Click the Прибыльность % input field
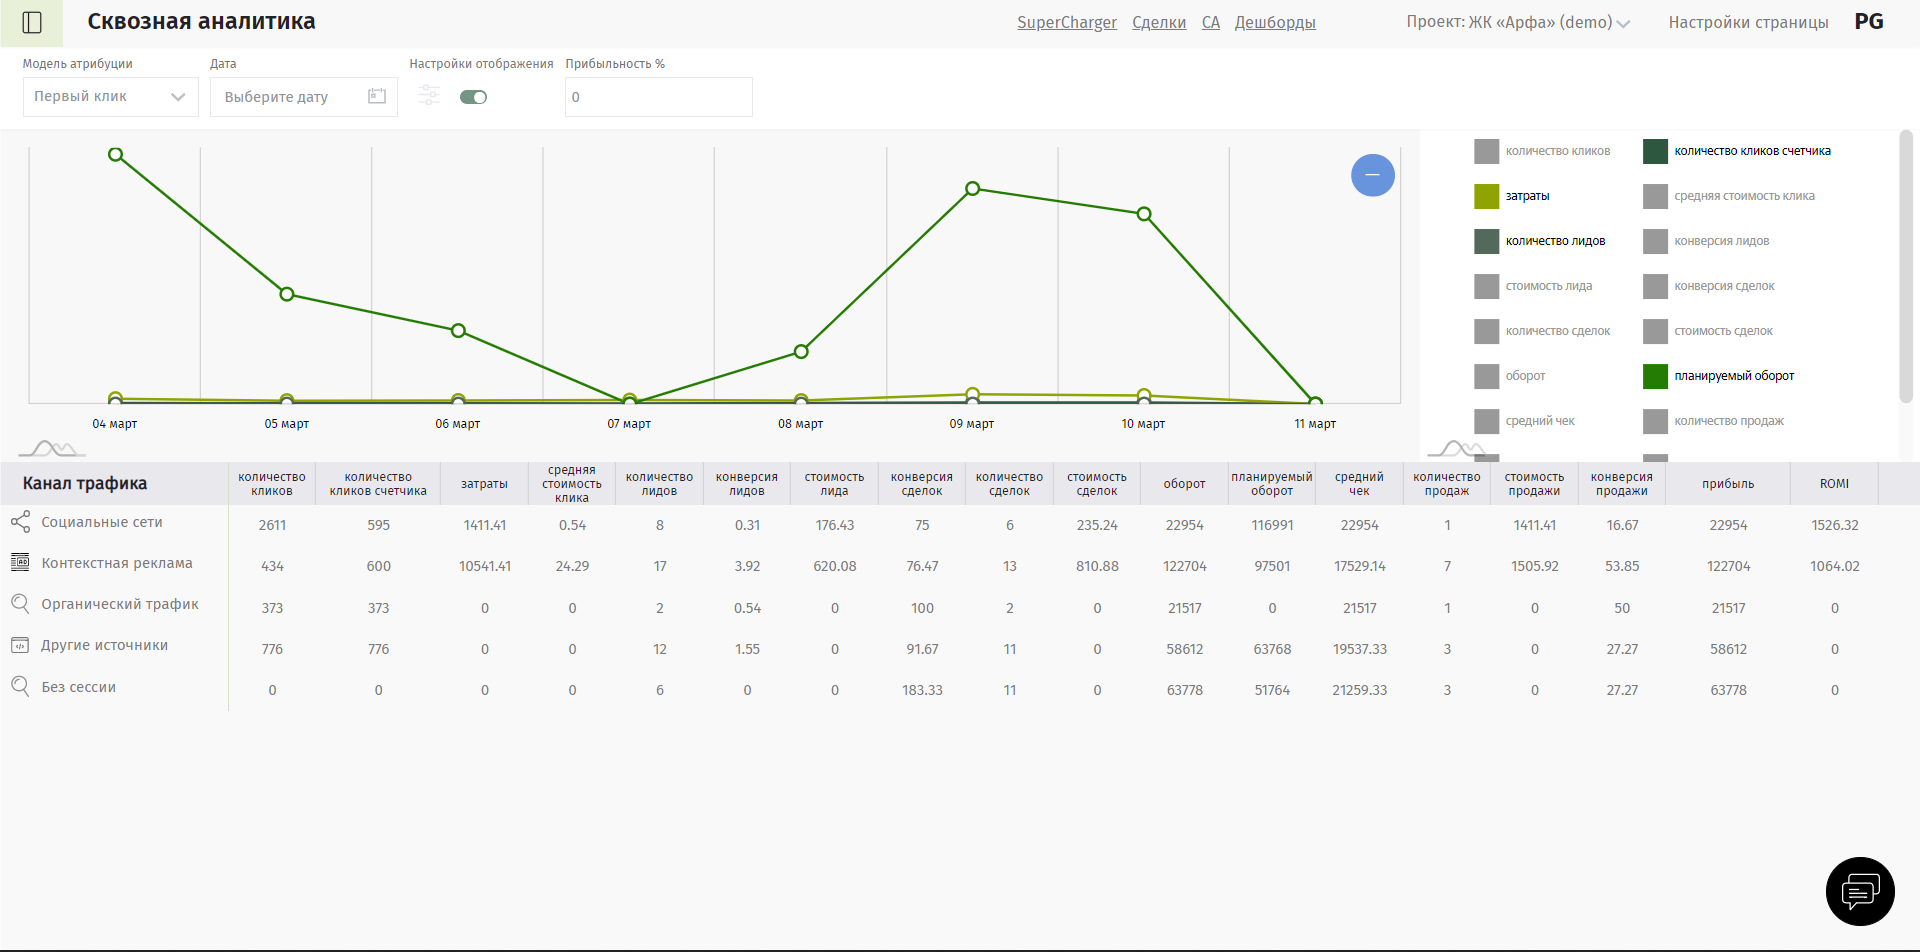This screenshot has height=952, width=1920. (x=658, y=97)
